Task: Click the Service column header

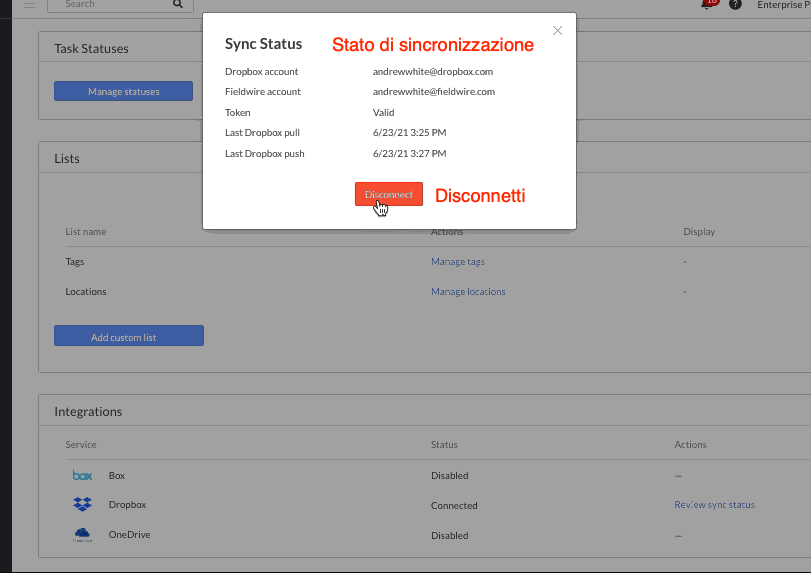Action: (x=81, y=444)
